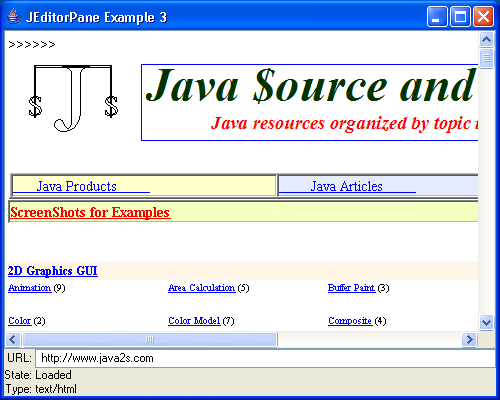Screen dimensions: 500x400
Task: Click the 'Type: text/html' status text
Action: tap(41, 389)
